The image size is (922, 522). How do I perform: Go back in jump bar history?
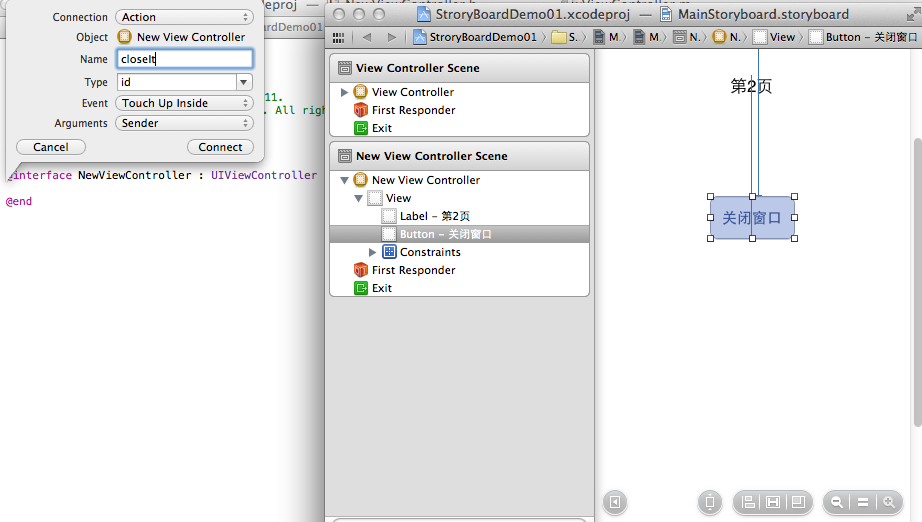pos(367,38)
